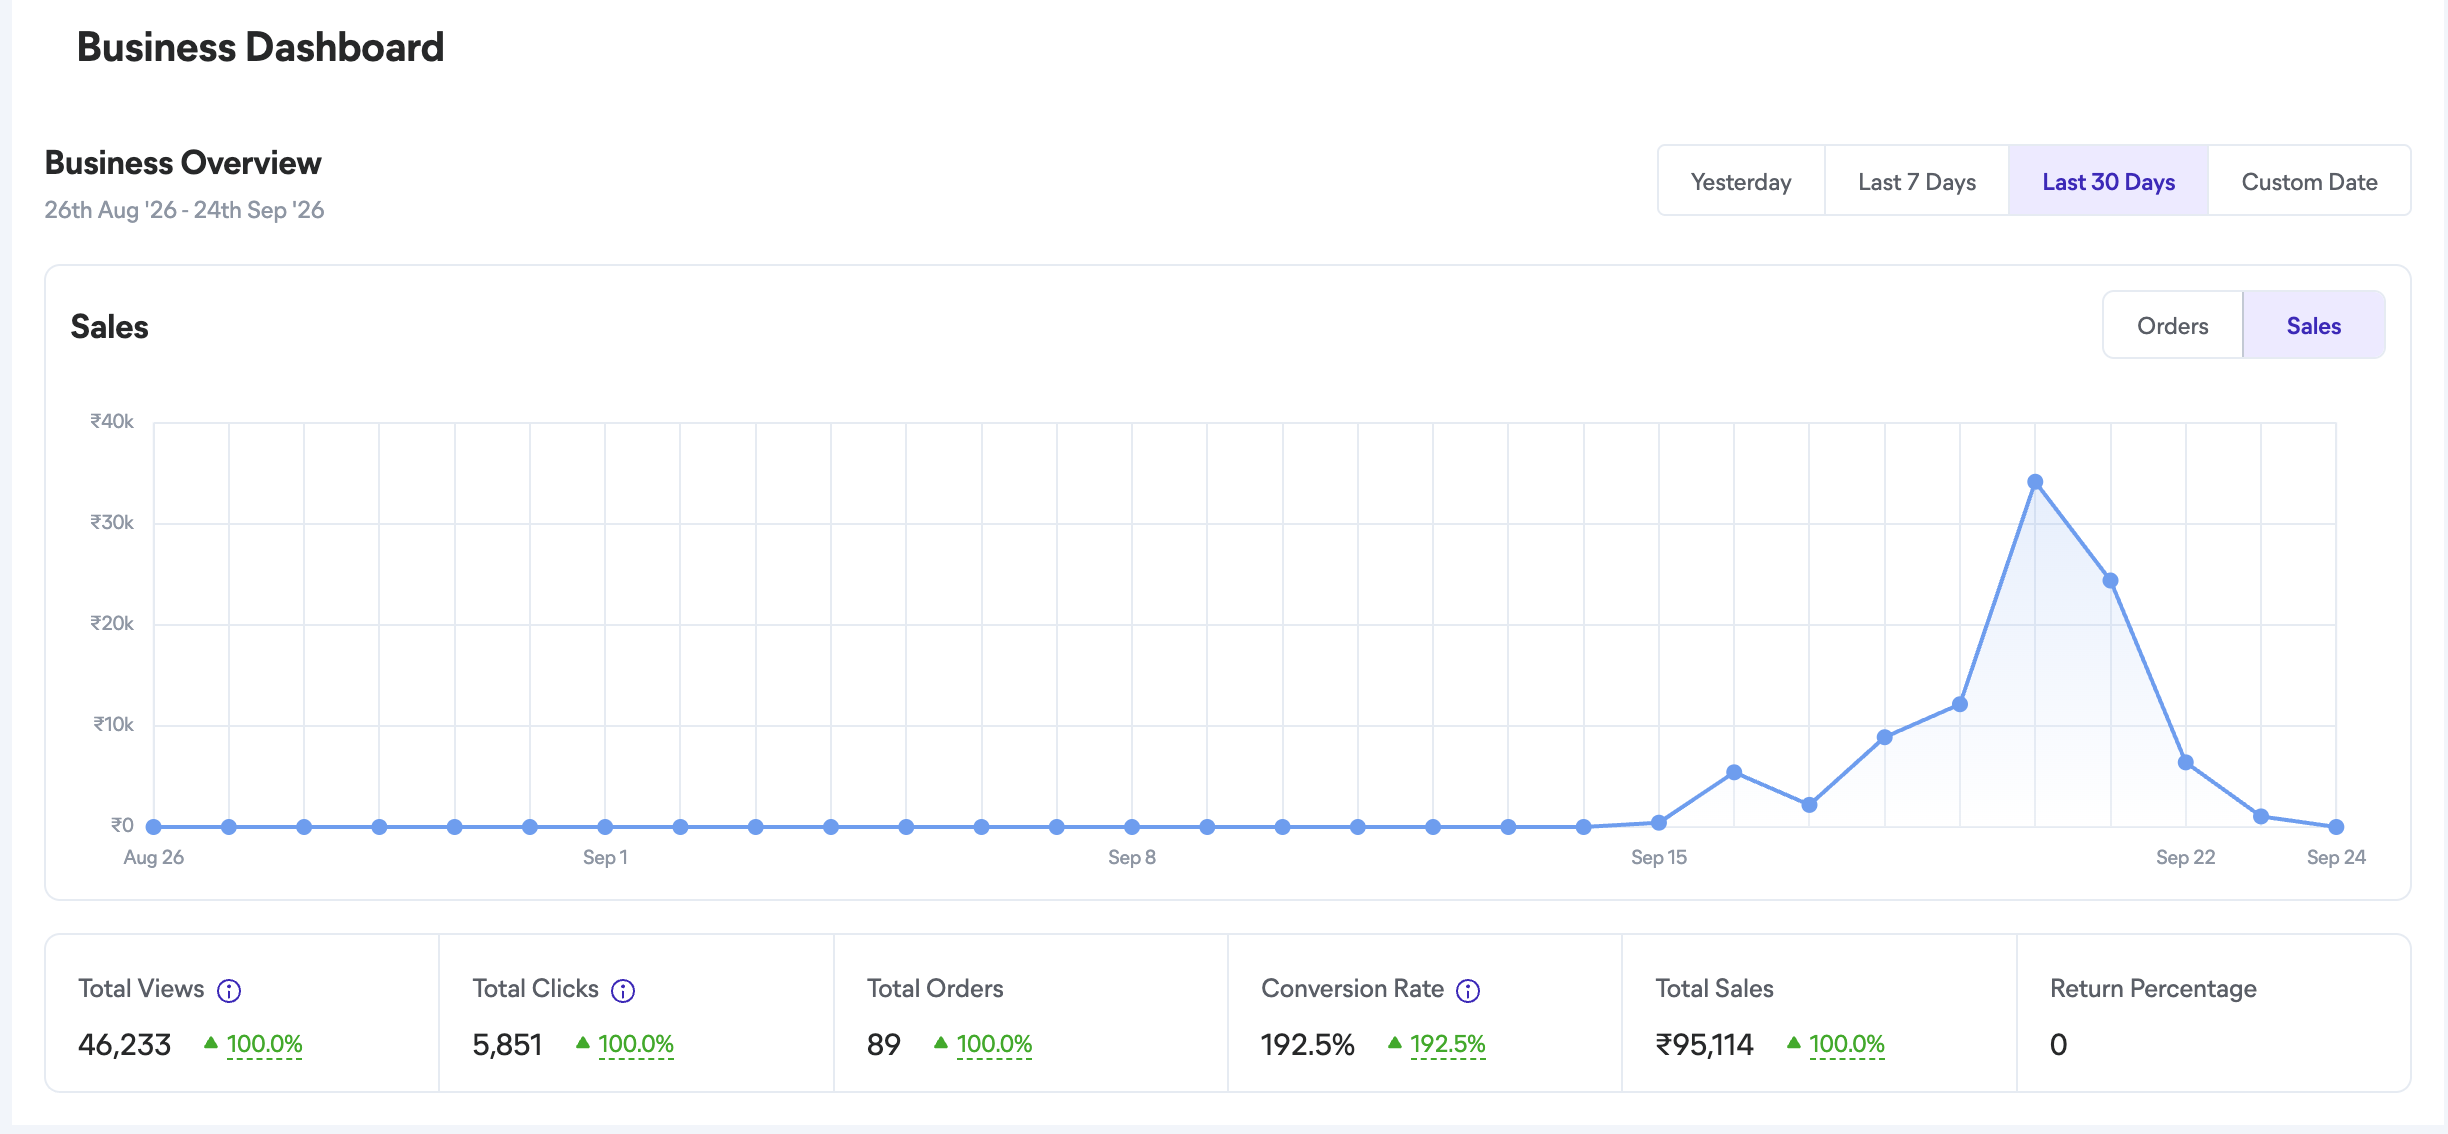Click the Total Sales label
Screen dimensions: 2448x1134
[1714, 989]
